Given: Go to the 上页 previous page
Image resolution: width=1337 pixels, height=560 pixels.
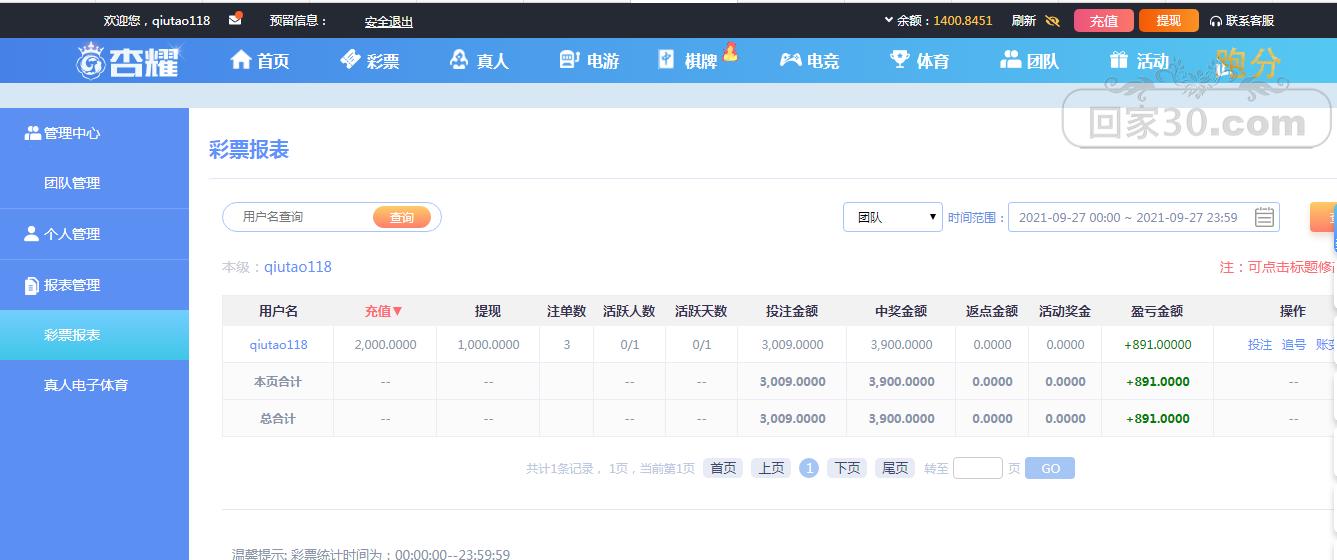Looking at the screenshot, I should [x=771, y=468].
